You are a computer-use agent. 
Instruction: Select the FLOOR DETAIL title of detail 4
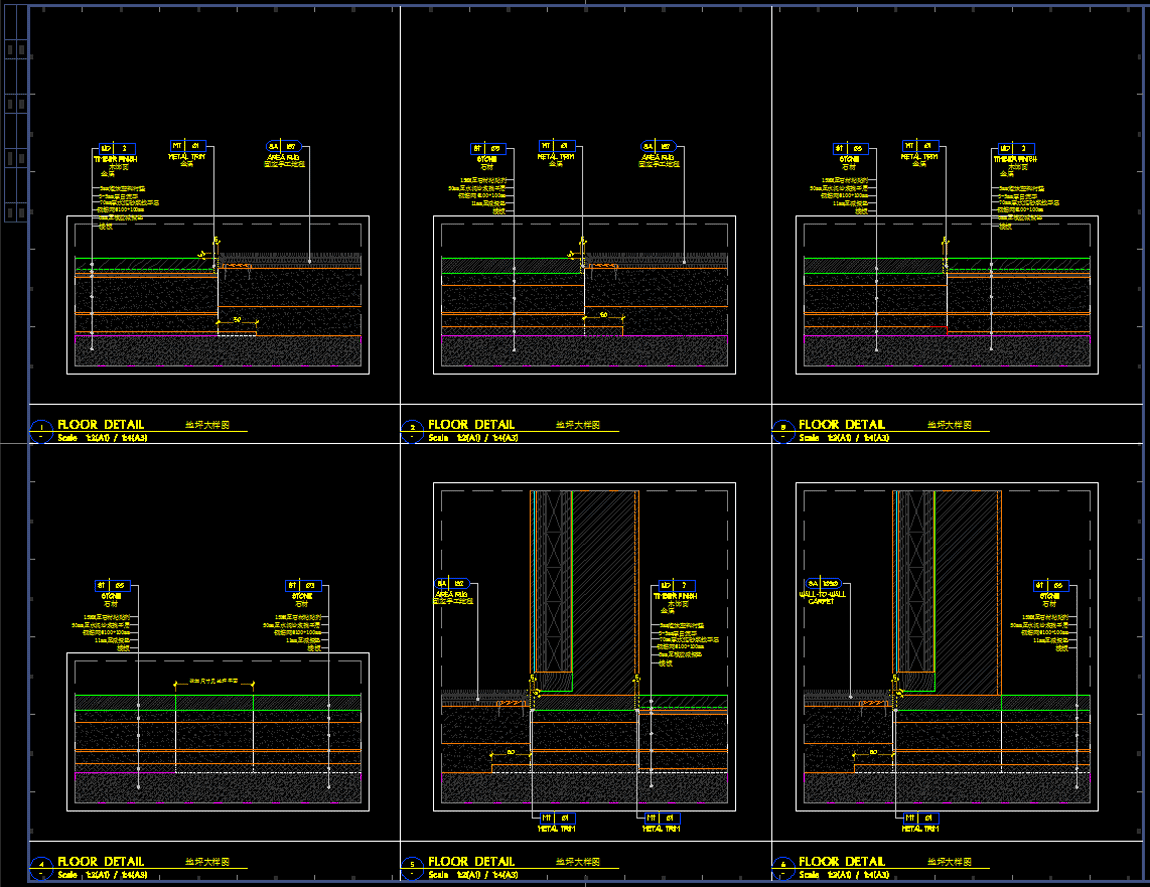click(101, 861)
